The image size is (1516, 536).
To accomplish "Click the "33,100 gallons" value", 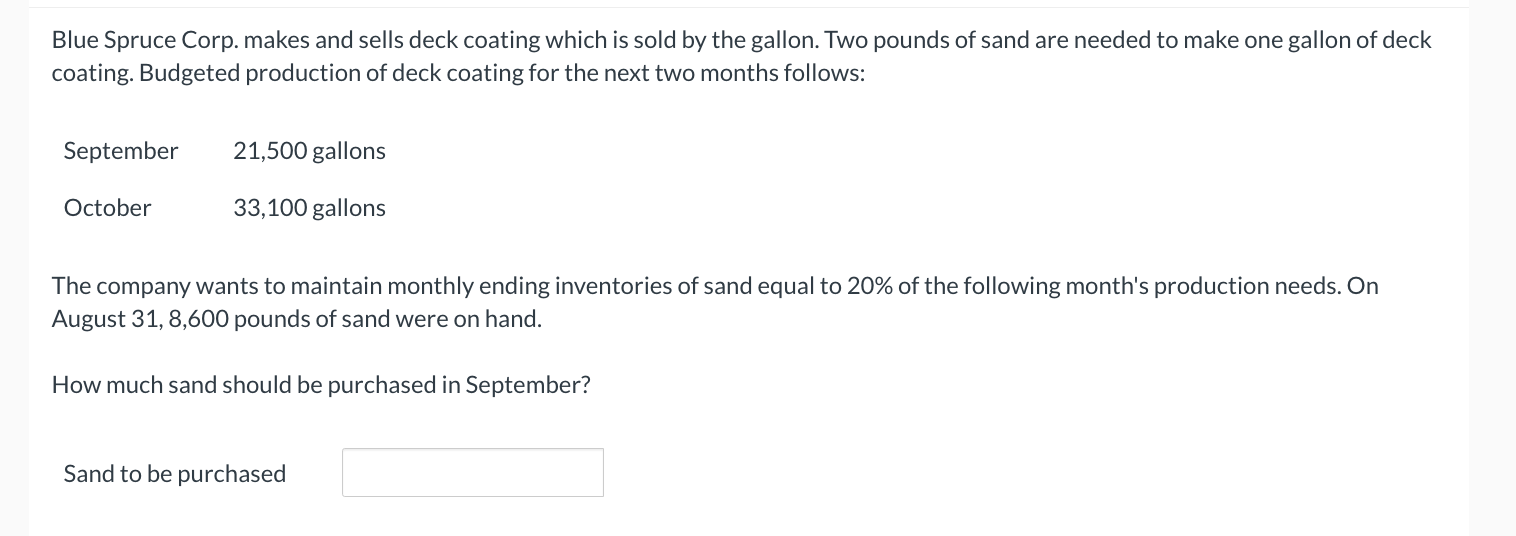I will tap(309, 208).
